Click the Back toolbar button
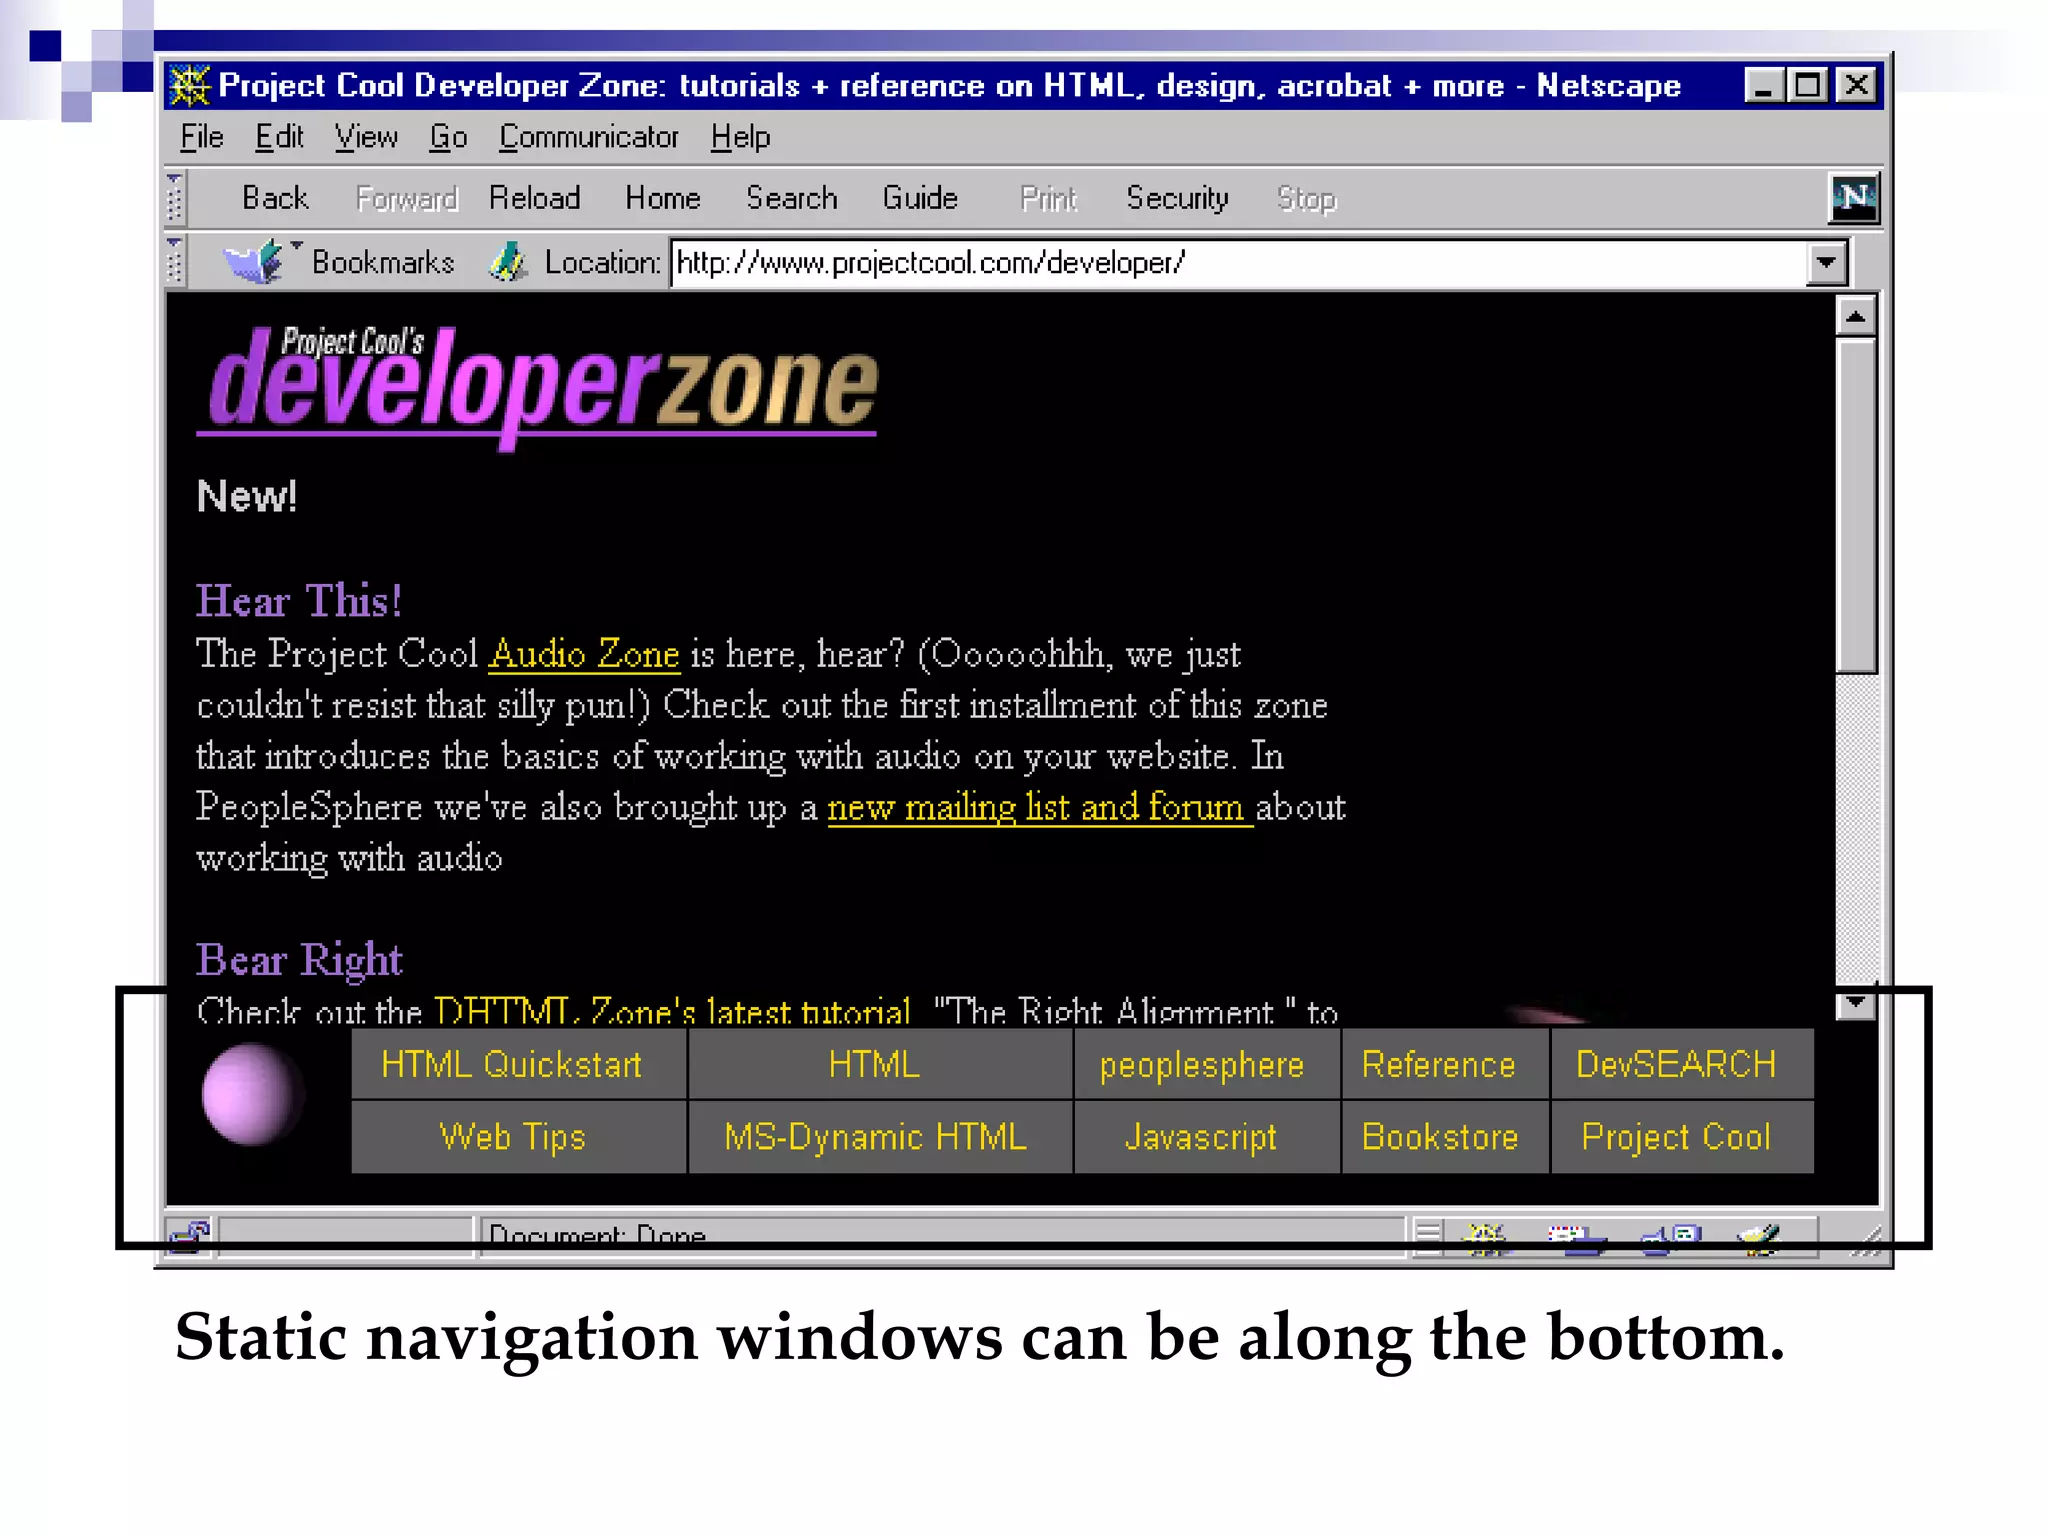Viewport: 2048px width, 1536px height. pos(275,198)
